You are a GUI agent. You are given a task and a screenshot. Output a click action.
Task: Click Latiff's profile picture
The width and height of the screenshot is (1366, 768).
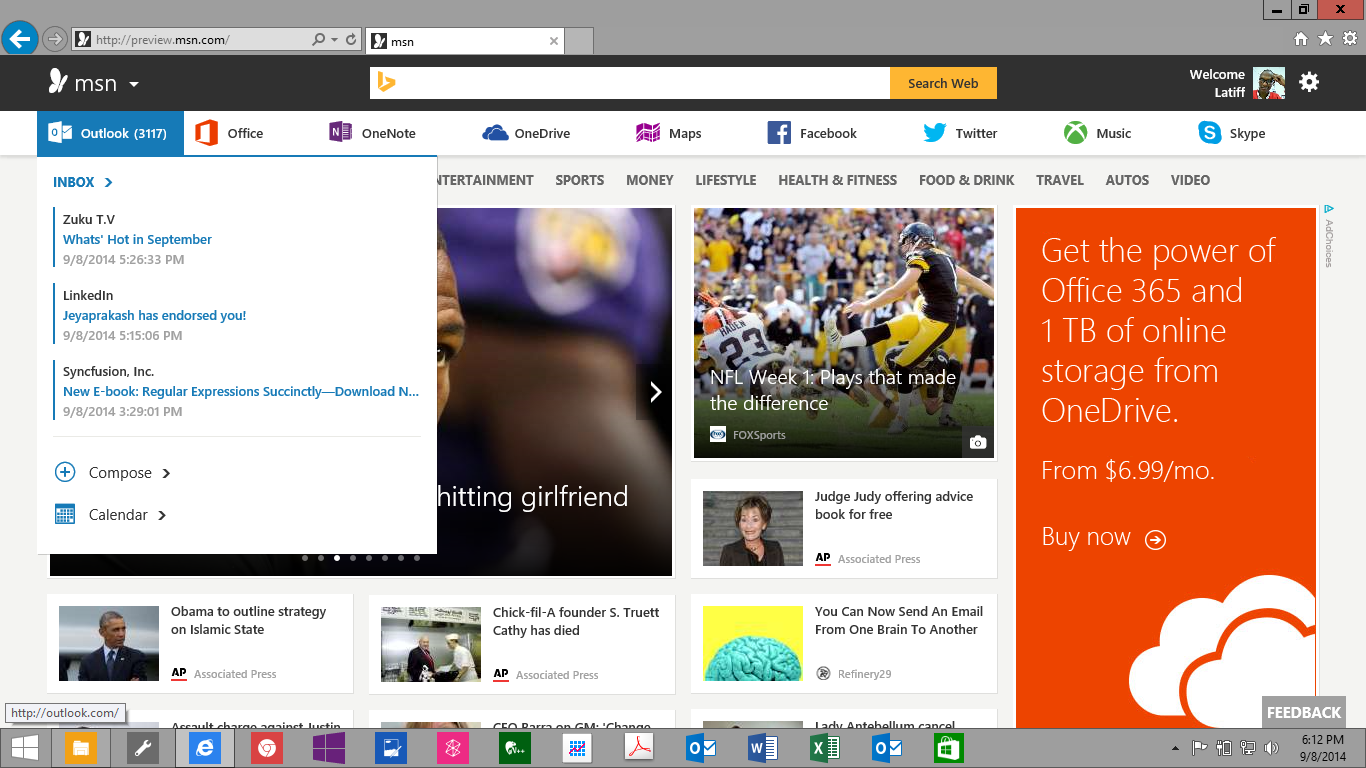click(x=1269, y=84)
